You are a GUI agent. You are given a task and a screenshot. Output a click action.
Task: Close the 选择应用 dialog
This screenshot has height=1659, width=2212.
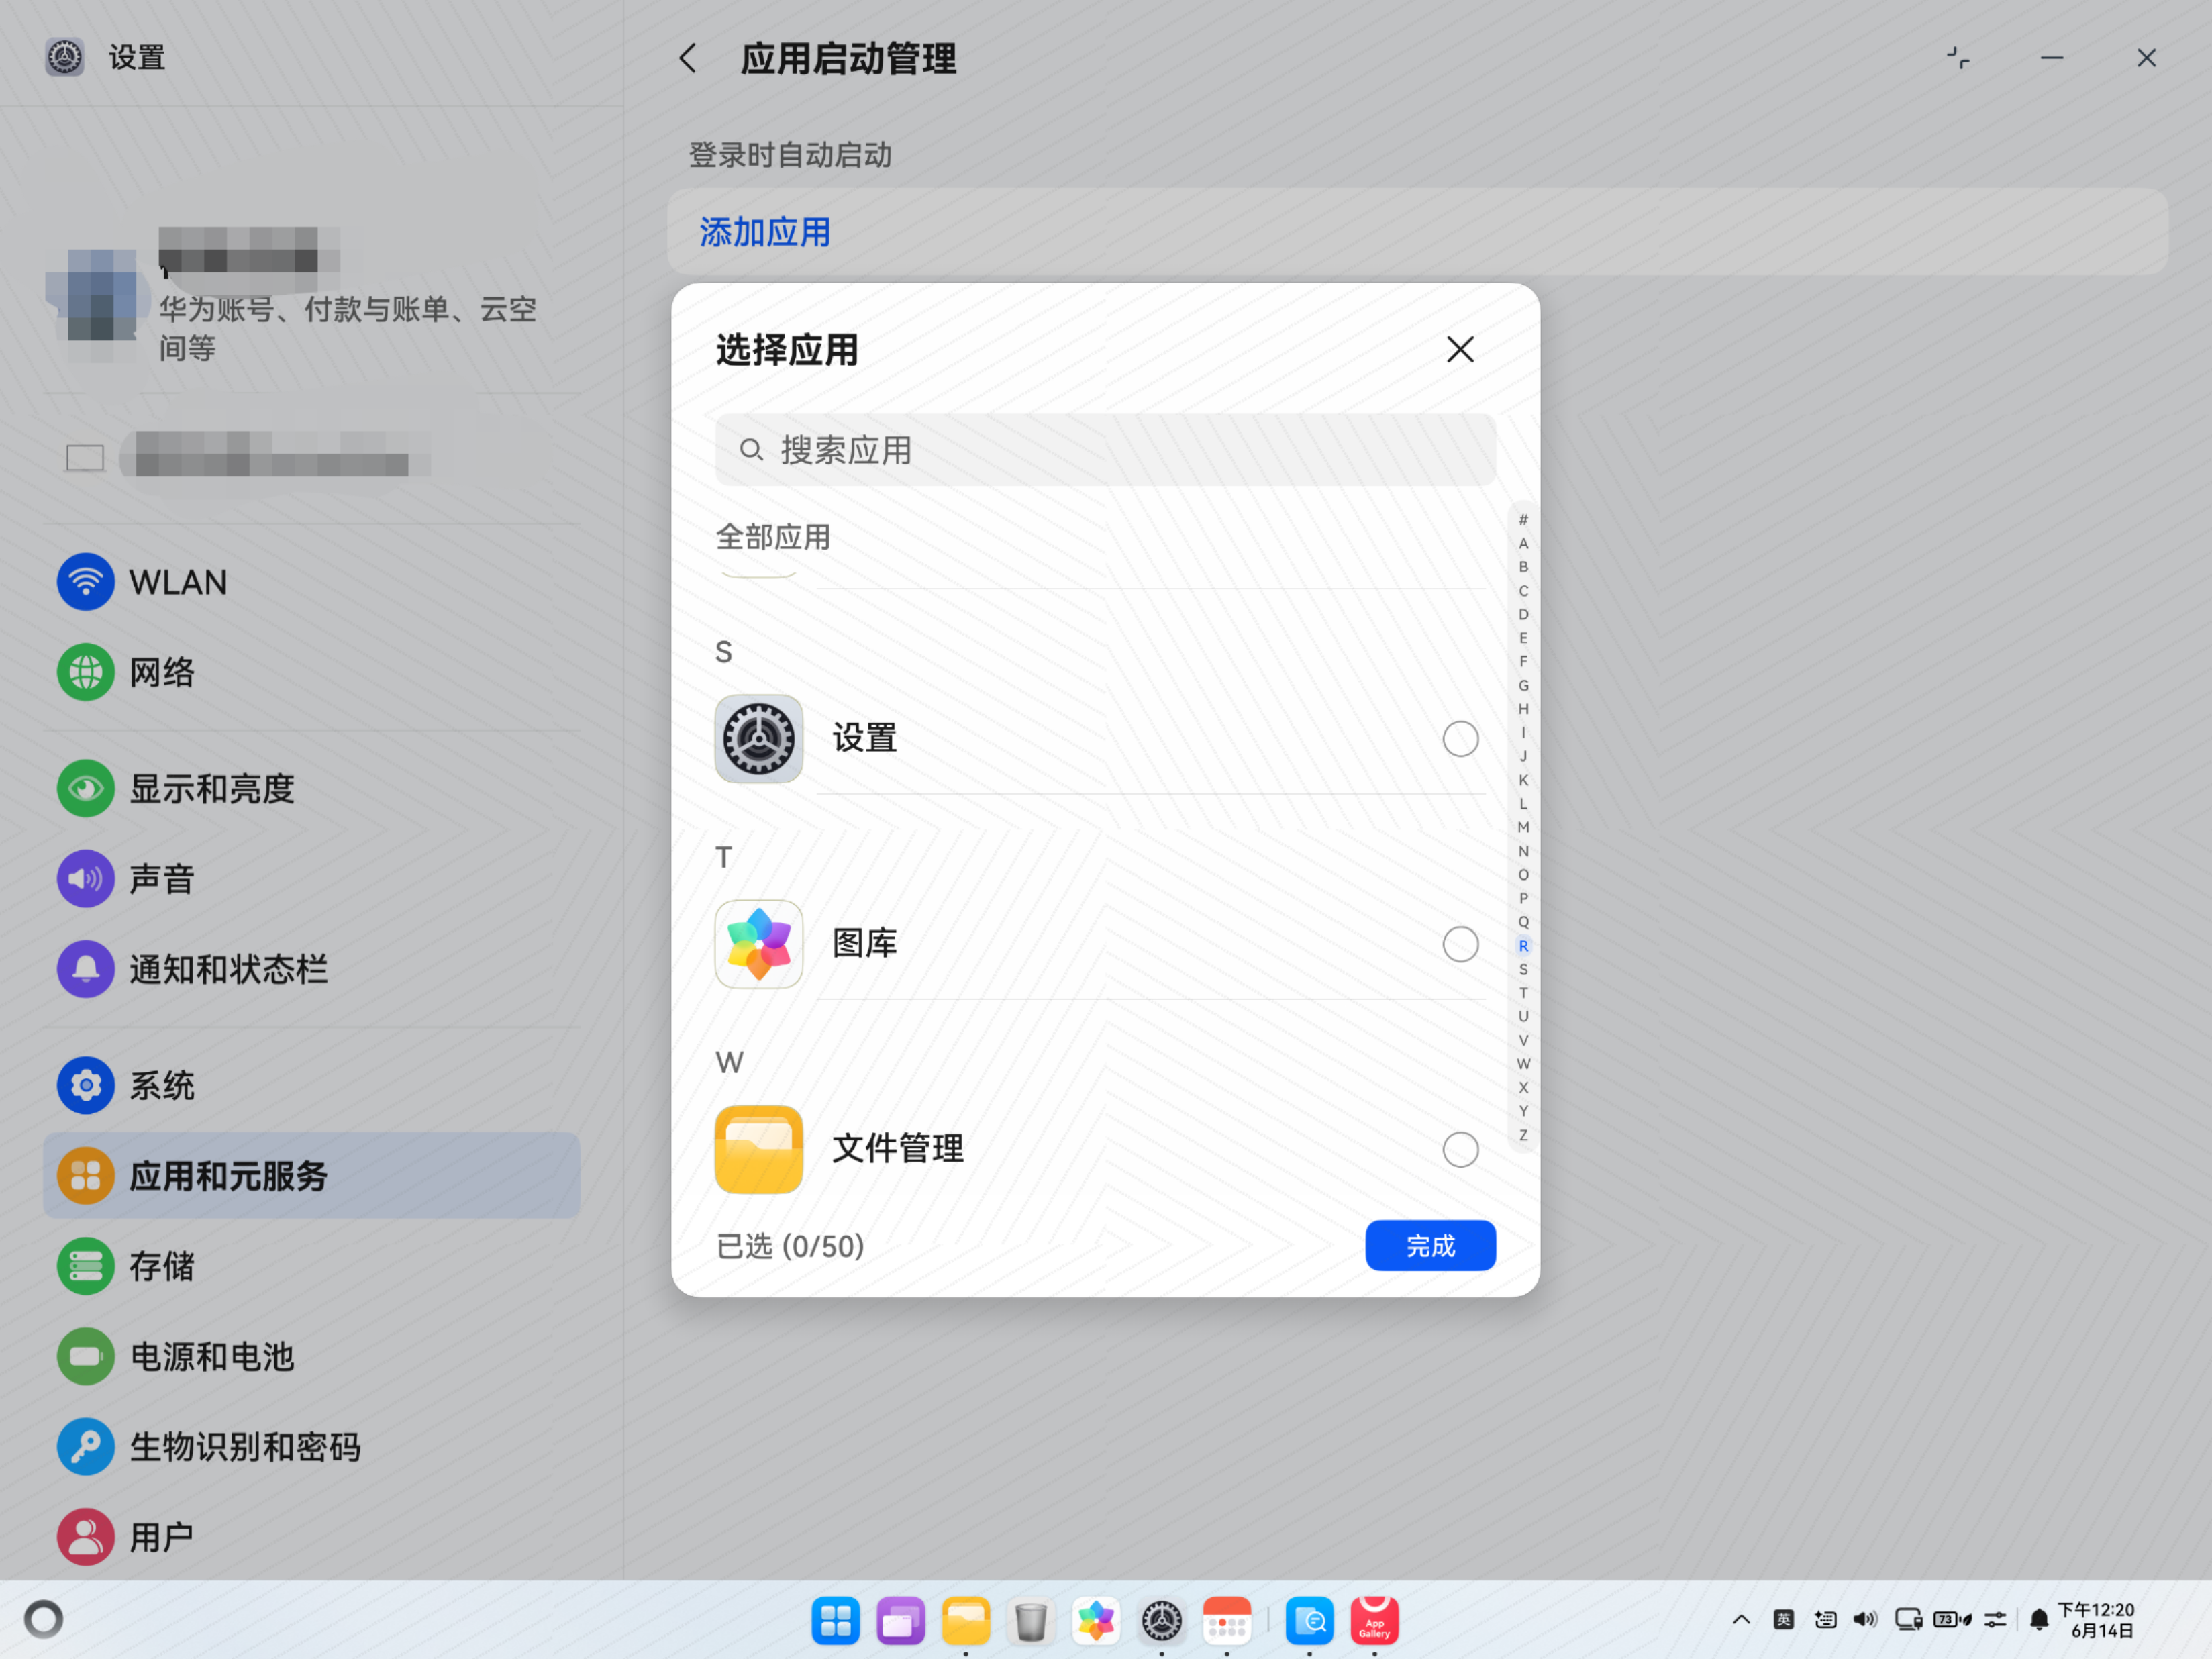coord(1460,349)
